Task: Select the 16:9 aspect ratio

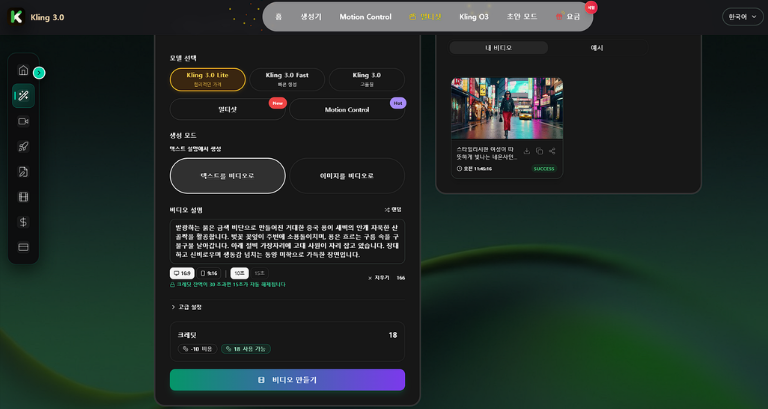Action: tap(182, 273)
